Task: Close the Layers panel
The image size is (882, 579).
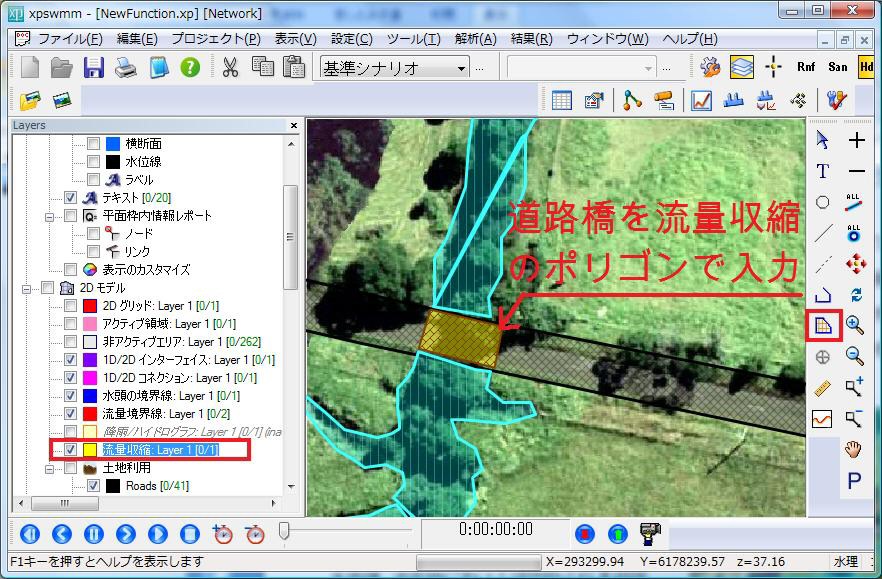Action: (x=294, y=125)
